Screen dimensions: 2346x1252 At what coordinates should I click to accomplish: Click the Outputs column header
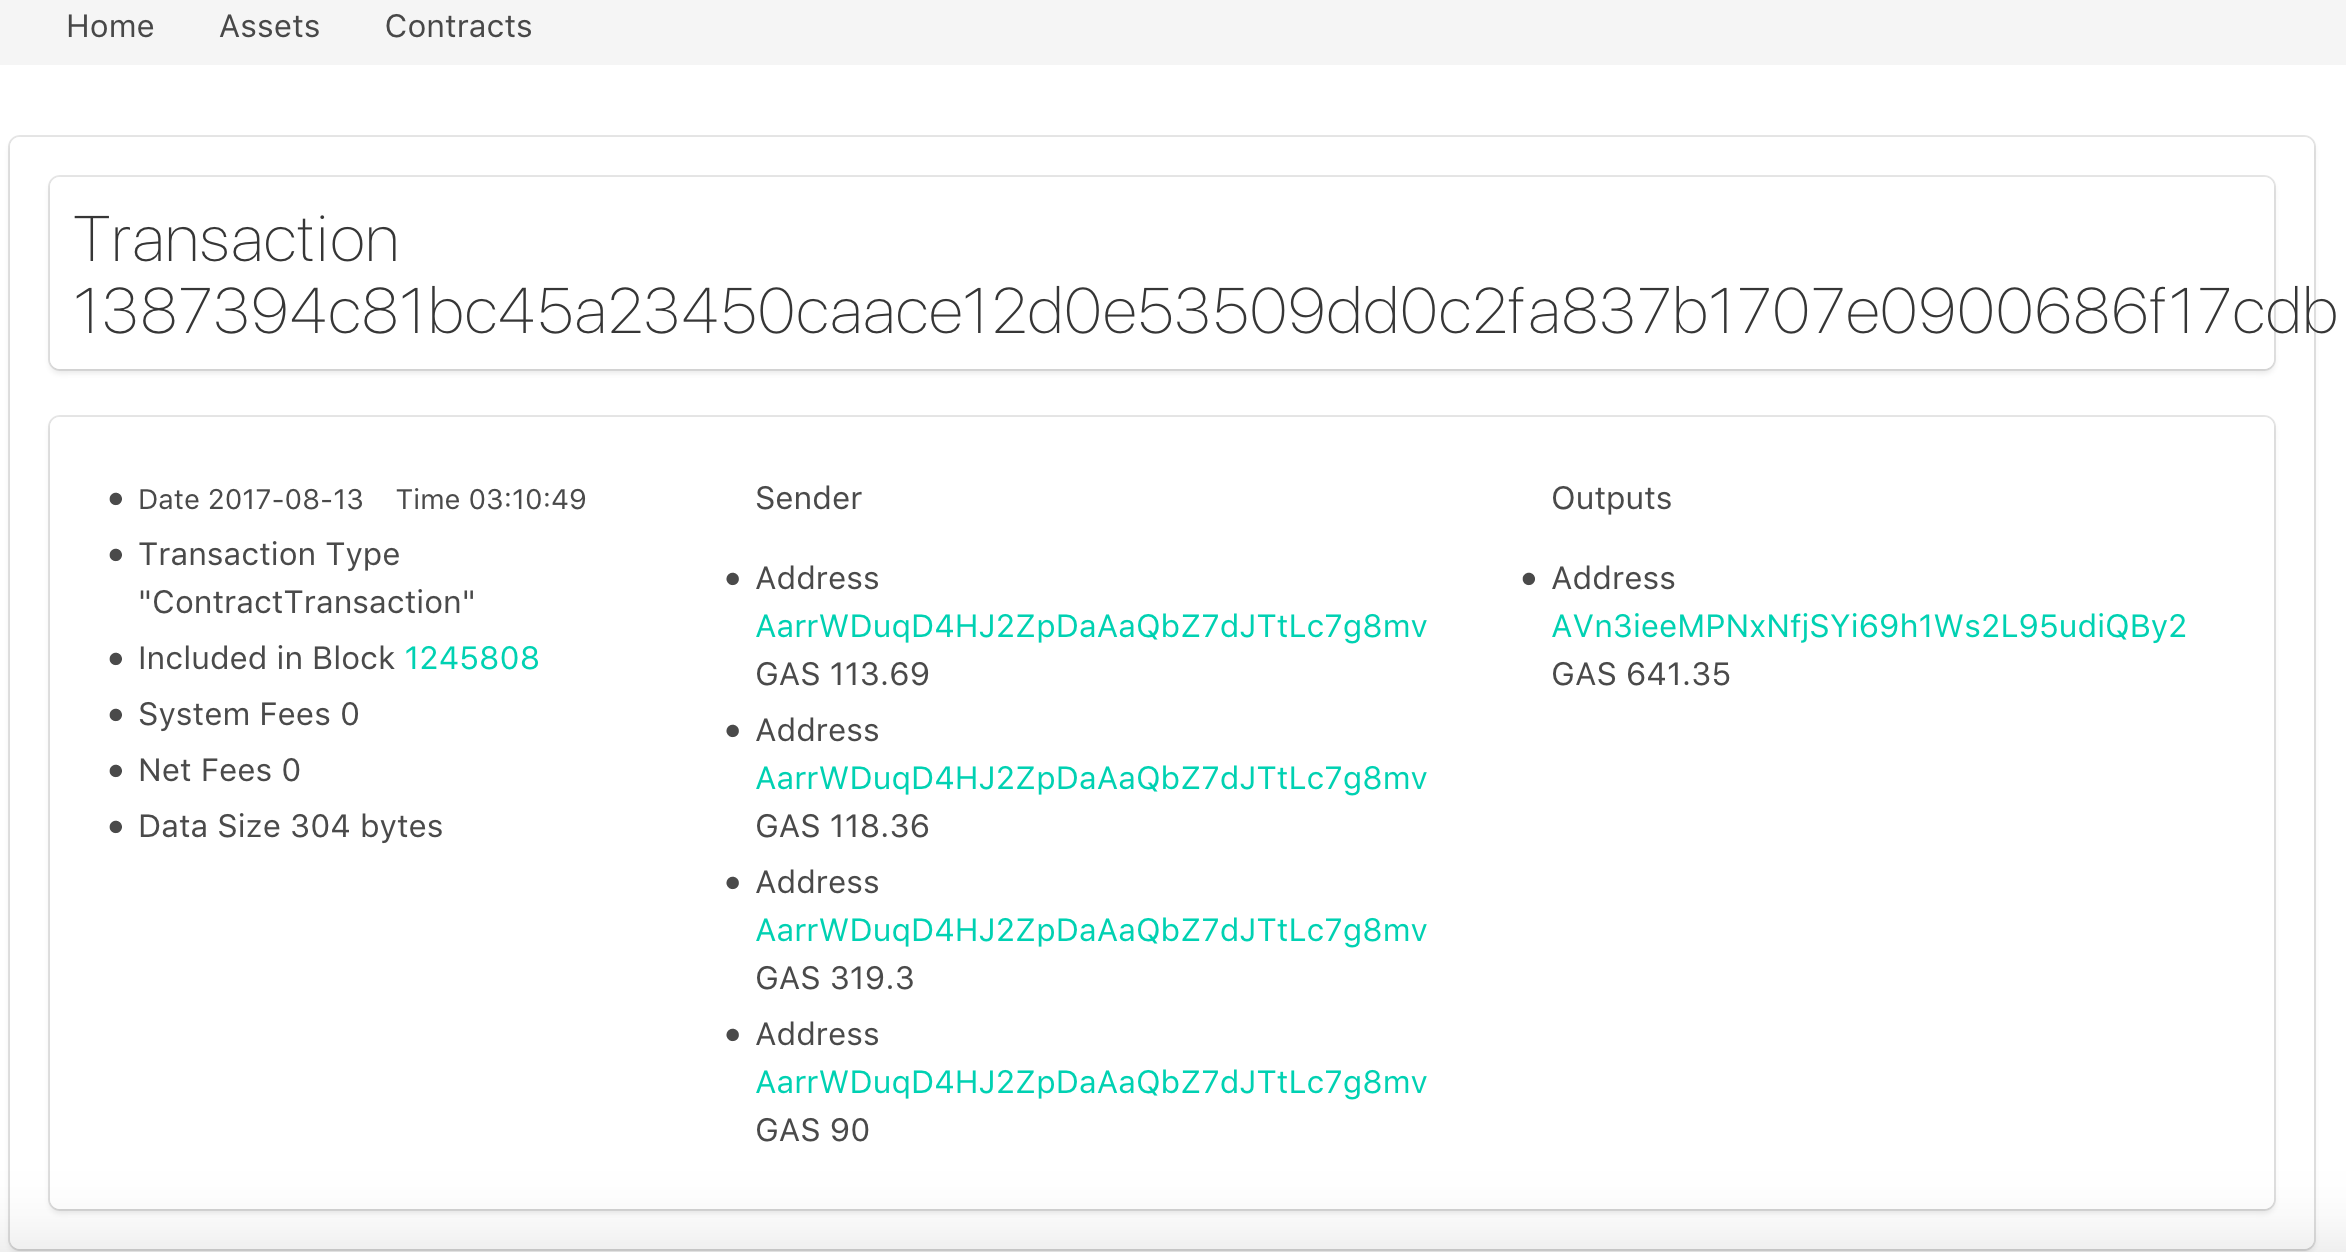(x=1611, y=498)
